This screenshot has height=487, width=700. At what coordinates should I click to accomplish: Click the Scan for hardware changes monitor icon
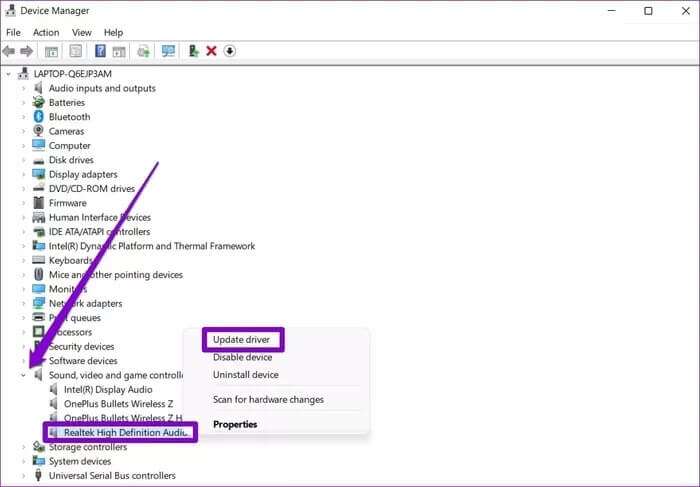tap(168, 51)
